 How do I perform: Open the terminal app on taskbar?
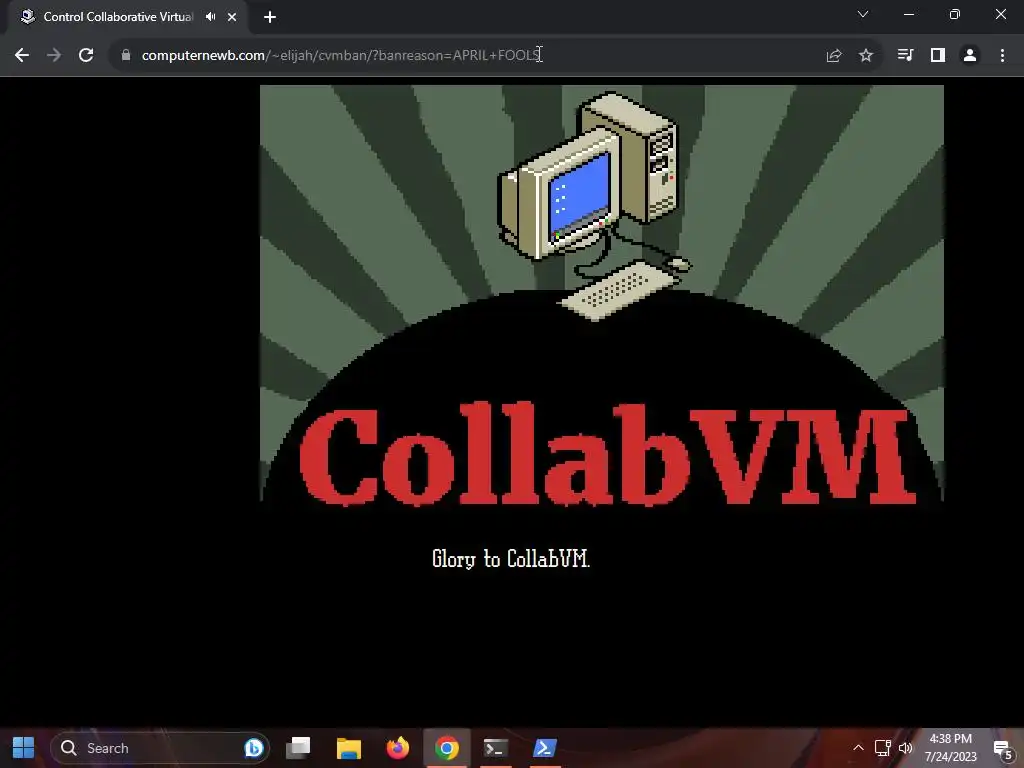pyautogui.click(x=496, y=748)
